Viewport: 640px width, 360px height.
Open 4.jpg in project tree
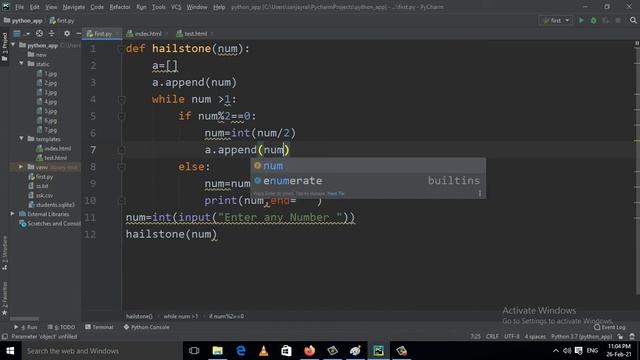point(47,102)
